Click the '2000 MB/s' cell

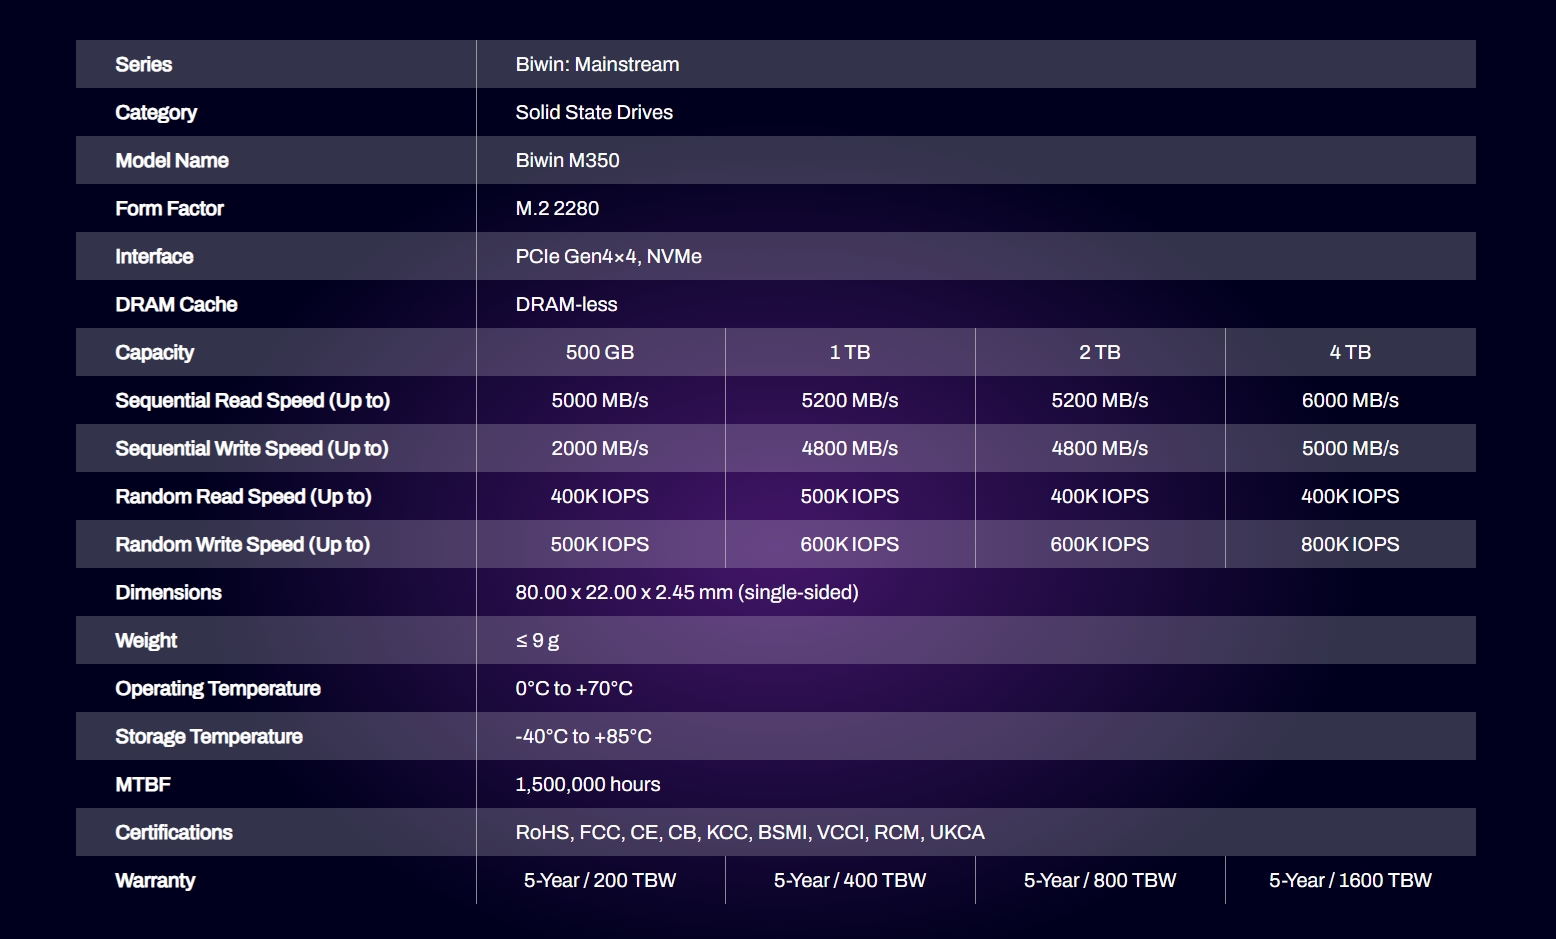click(600, 448)
